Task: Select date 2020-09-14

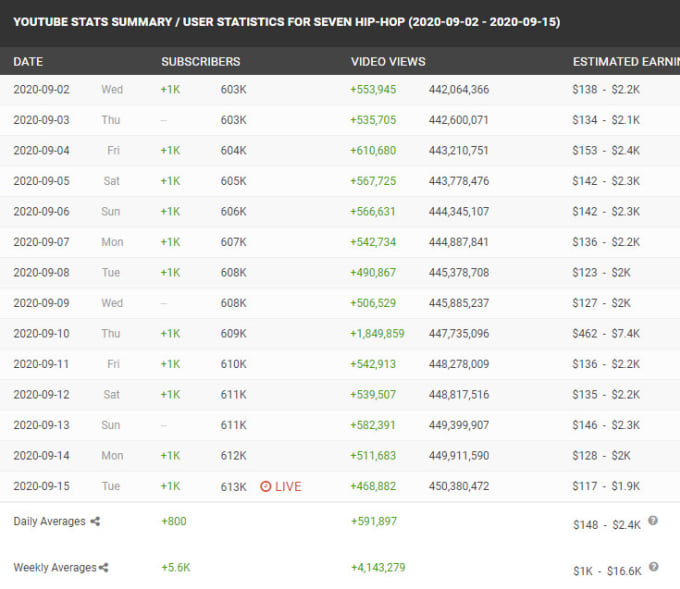Action: click(x=41, y=456)
